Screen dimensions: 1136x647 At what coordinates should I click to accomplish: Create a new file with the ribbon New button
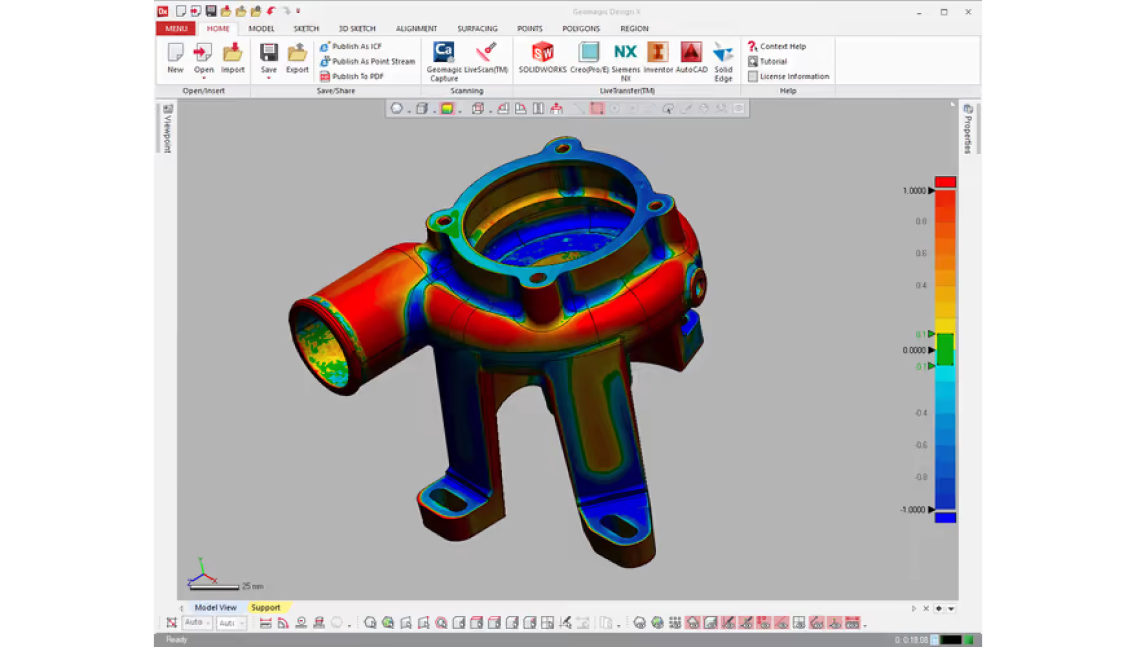tap(175, 58)
